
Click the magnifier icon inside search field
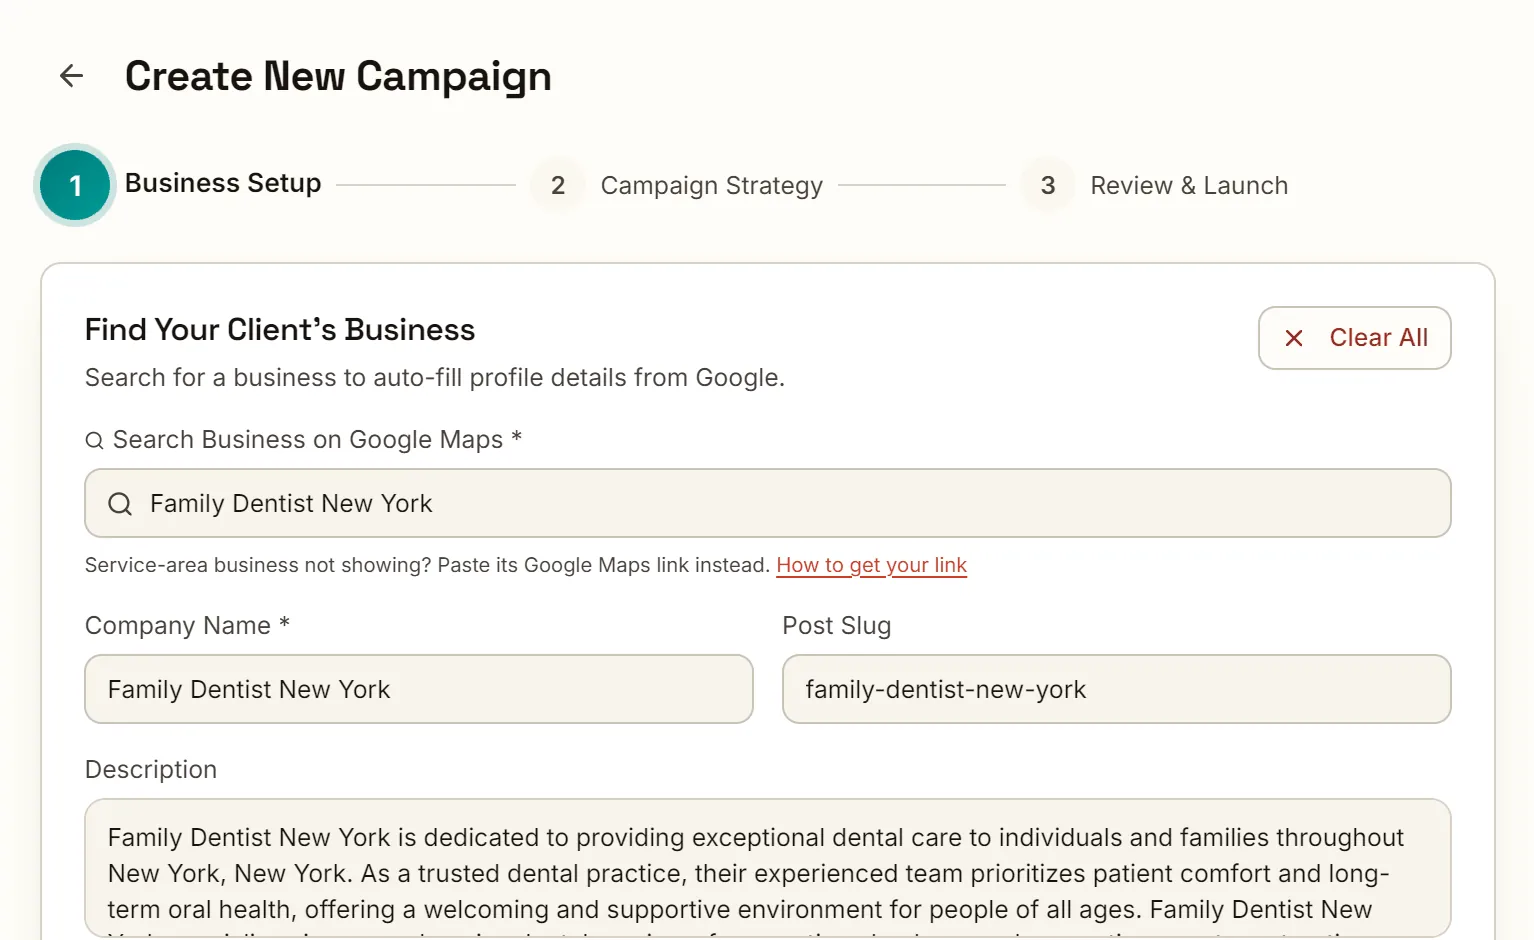point(120,504)
